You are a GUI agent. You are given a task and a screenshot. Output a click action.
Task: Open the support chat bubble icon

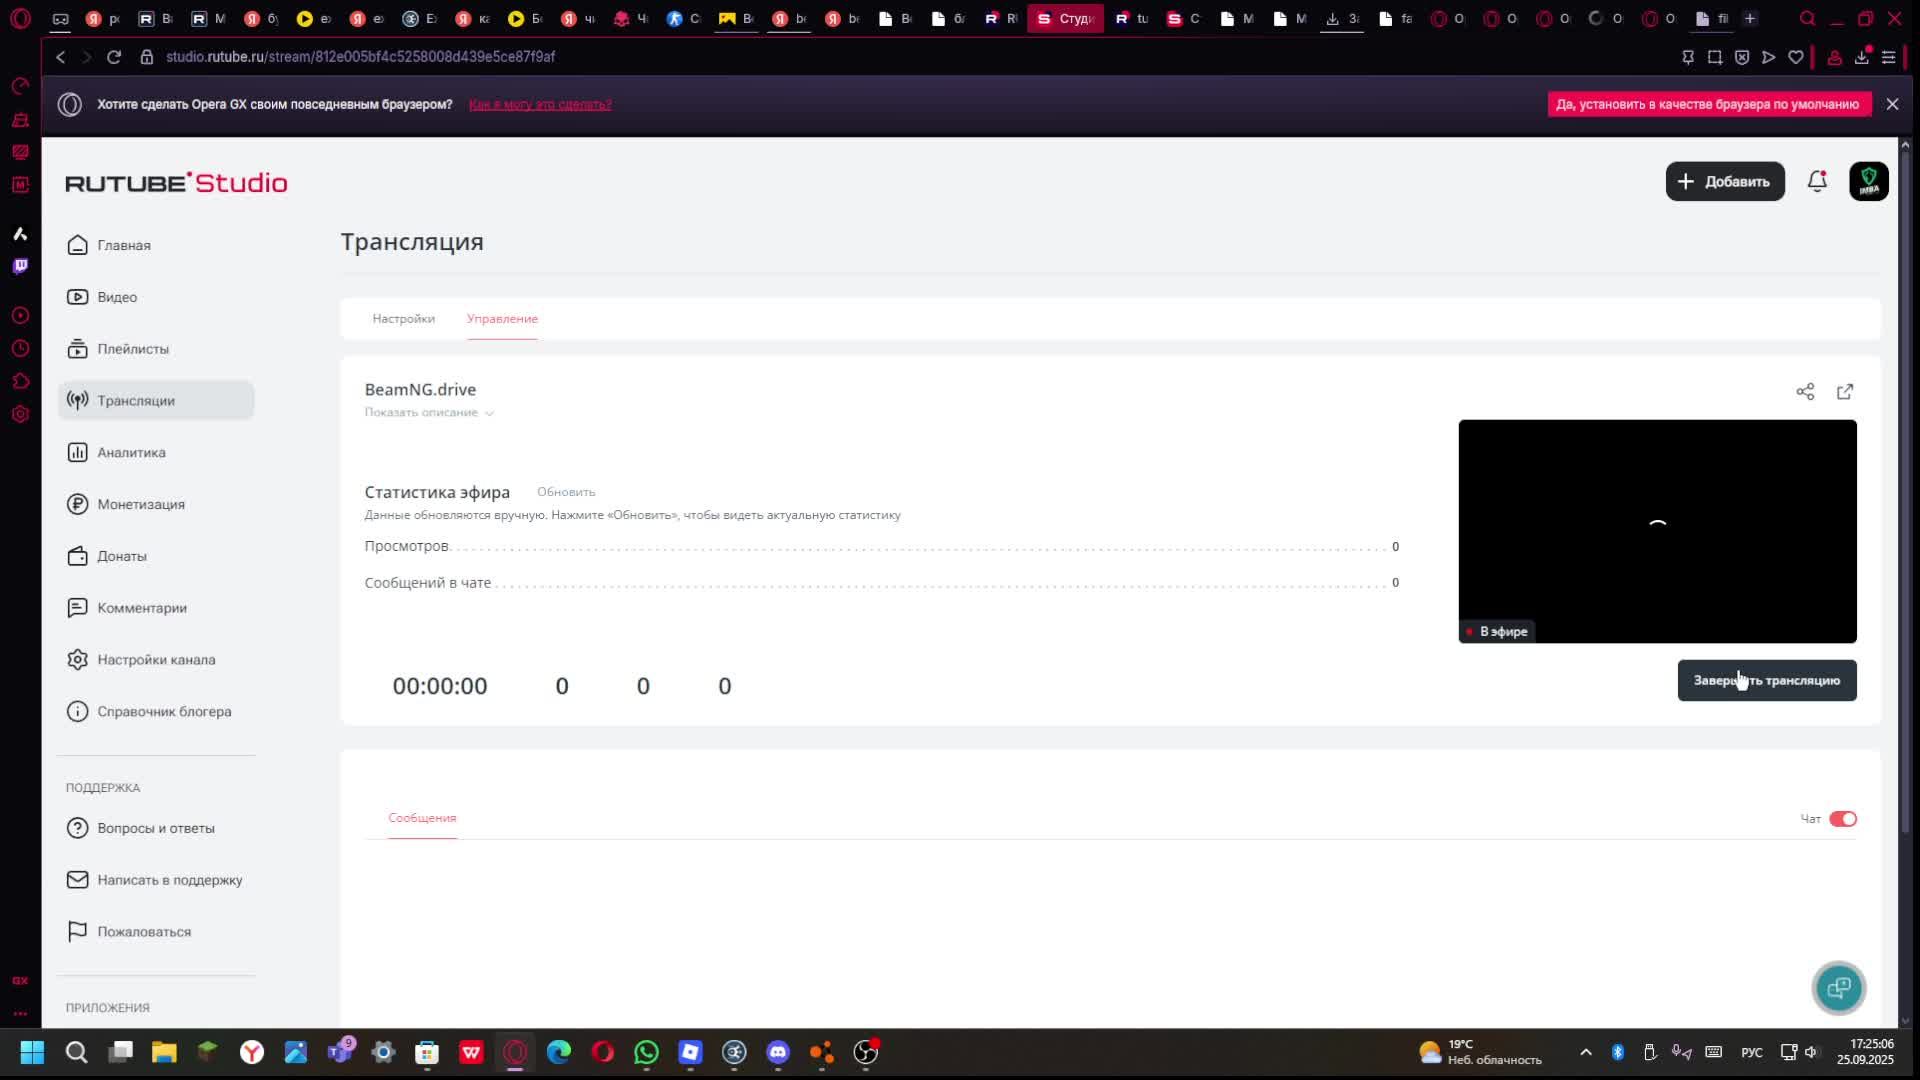coord(1838,988)
